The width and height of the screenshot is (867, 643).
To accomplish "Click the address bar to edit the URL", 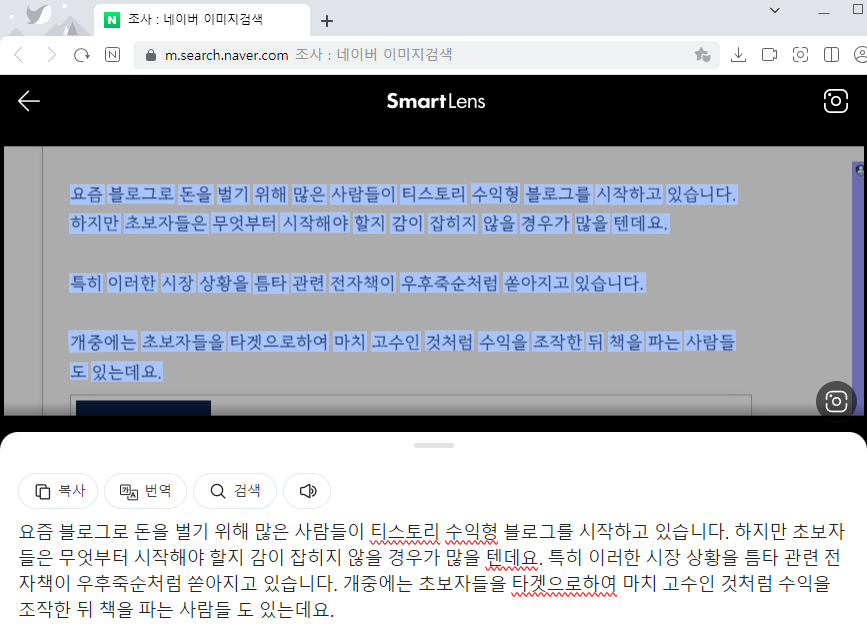I will (300, 55).
